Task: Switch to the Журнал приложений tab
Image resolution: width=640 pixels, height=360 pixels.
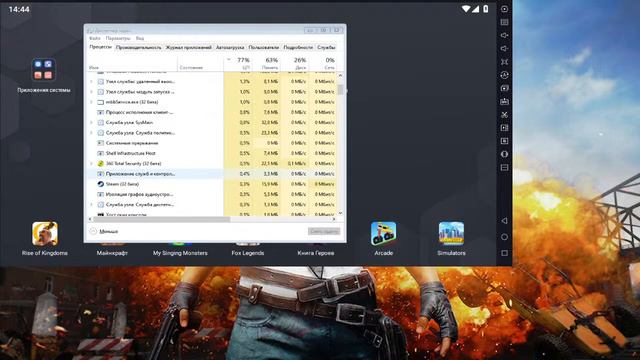Action: pos(189,47)
